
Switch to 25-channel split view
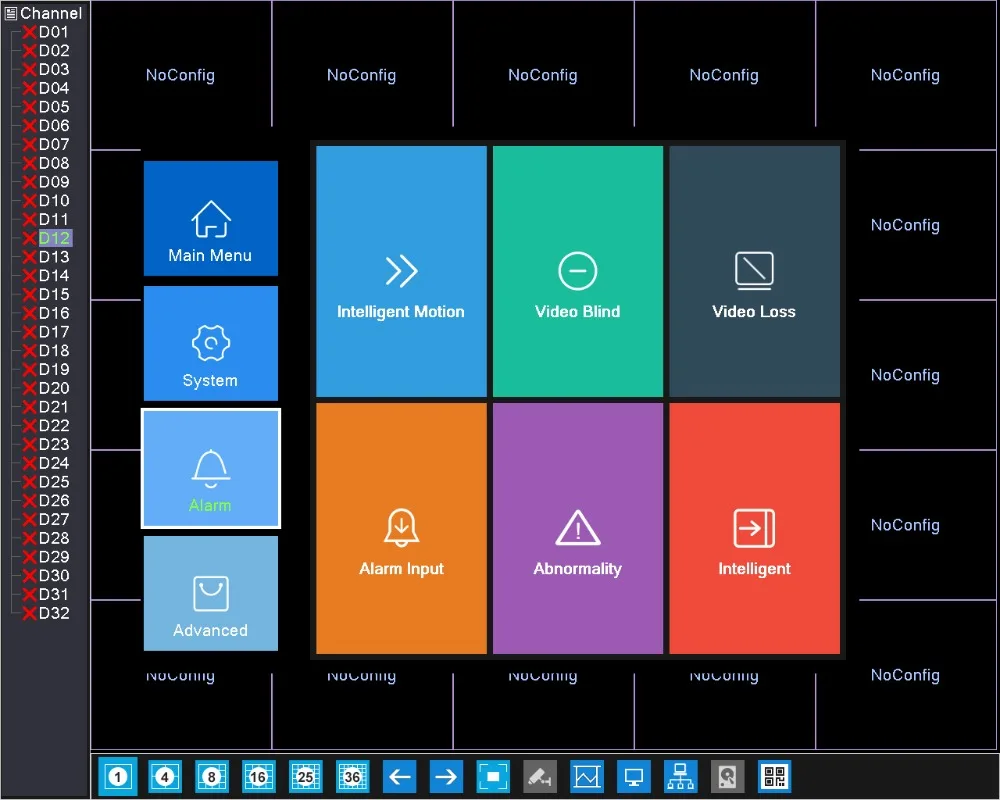(x=305, y=776)
